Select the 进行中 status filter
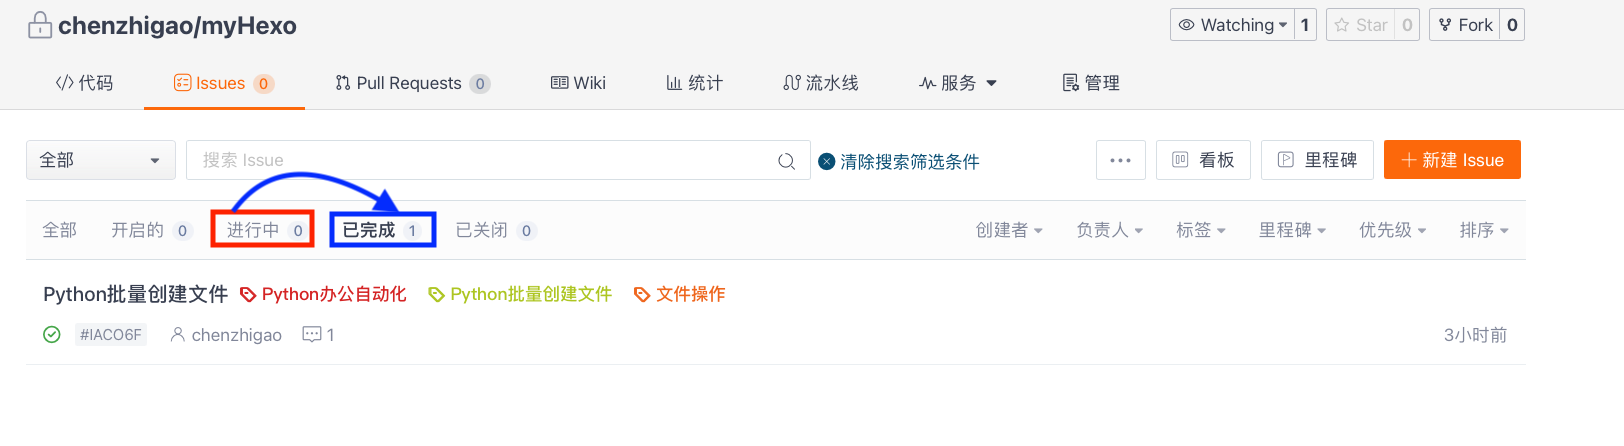The width and height of the screenshot is (1624, 446). click(264, 230)
